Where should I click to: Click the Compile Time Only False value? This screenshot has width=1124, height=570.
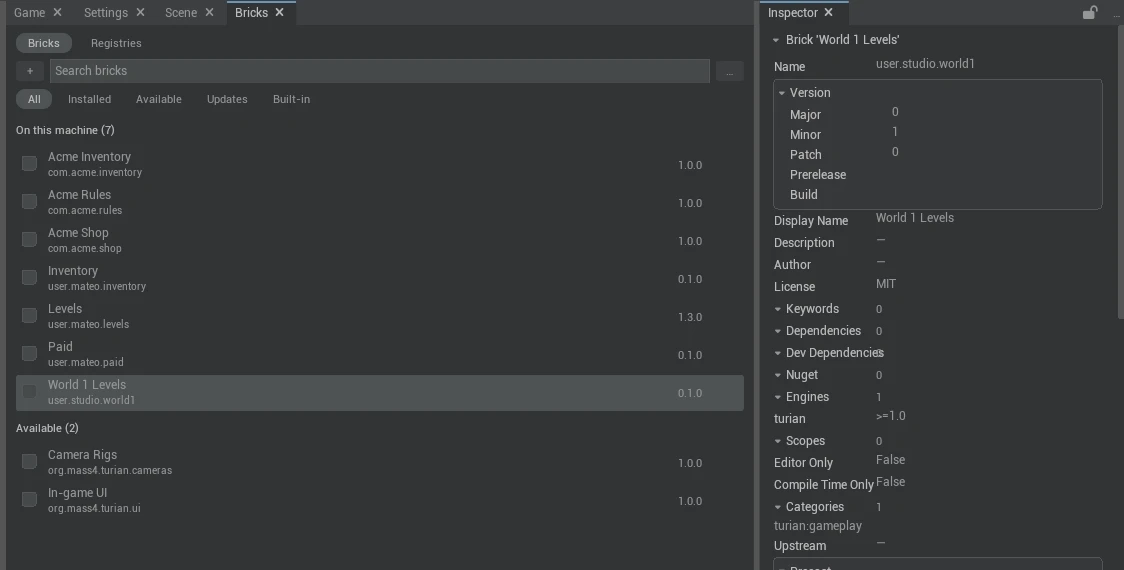tap(890, 482)
